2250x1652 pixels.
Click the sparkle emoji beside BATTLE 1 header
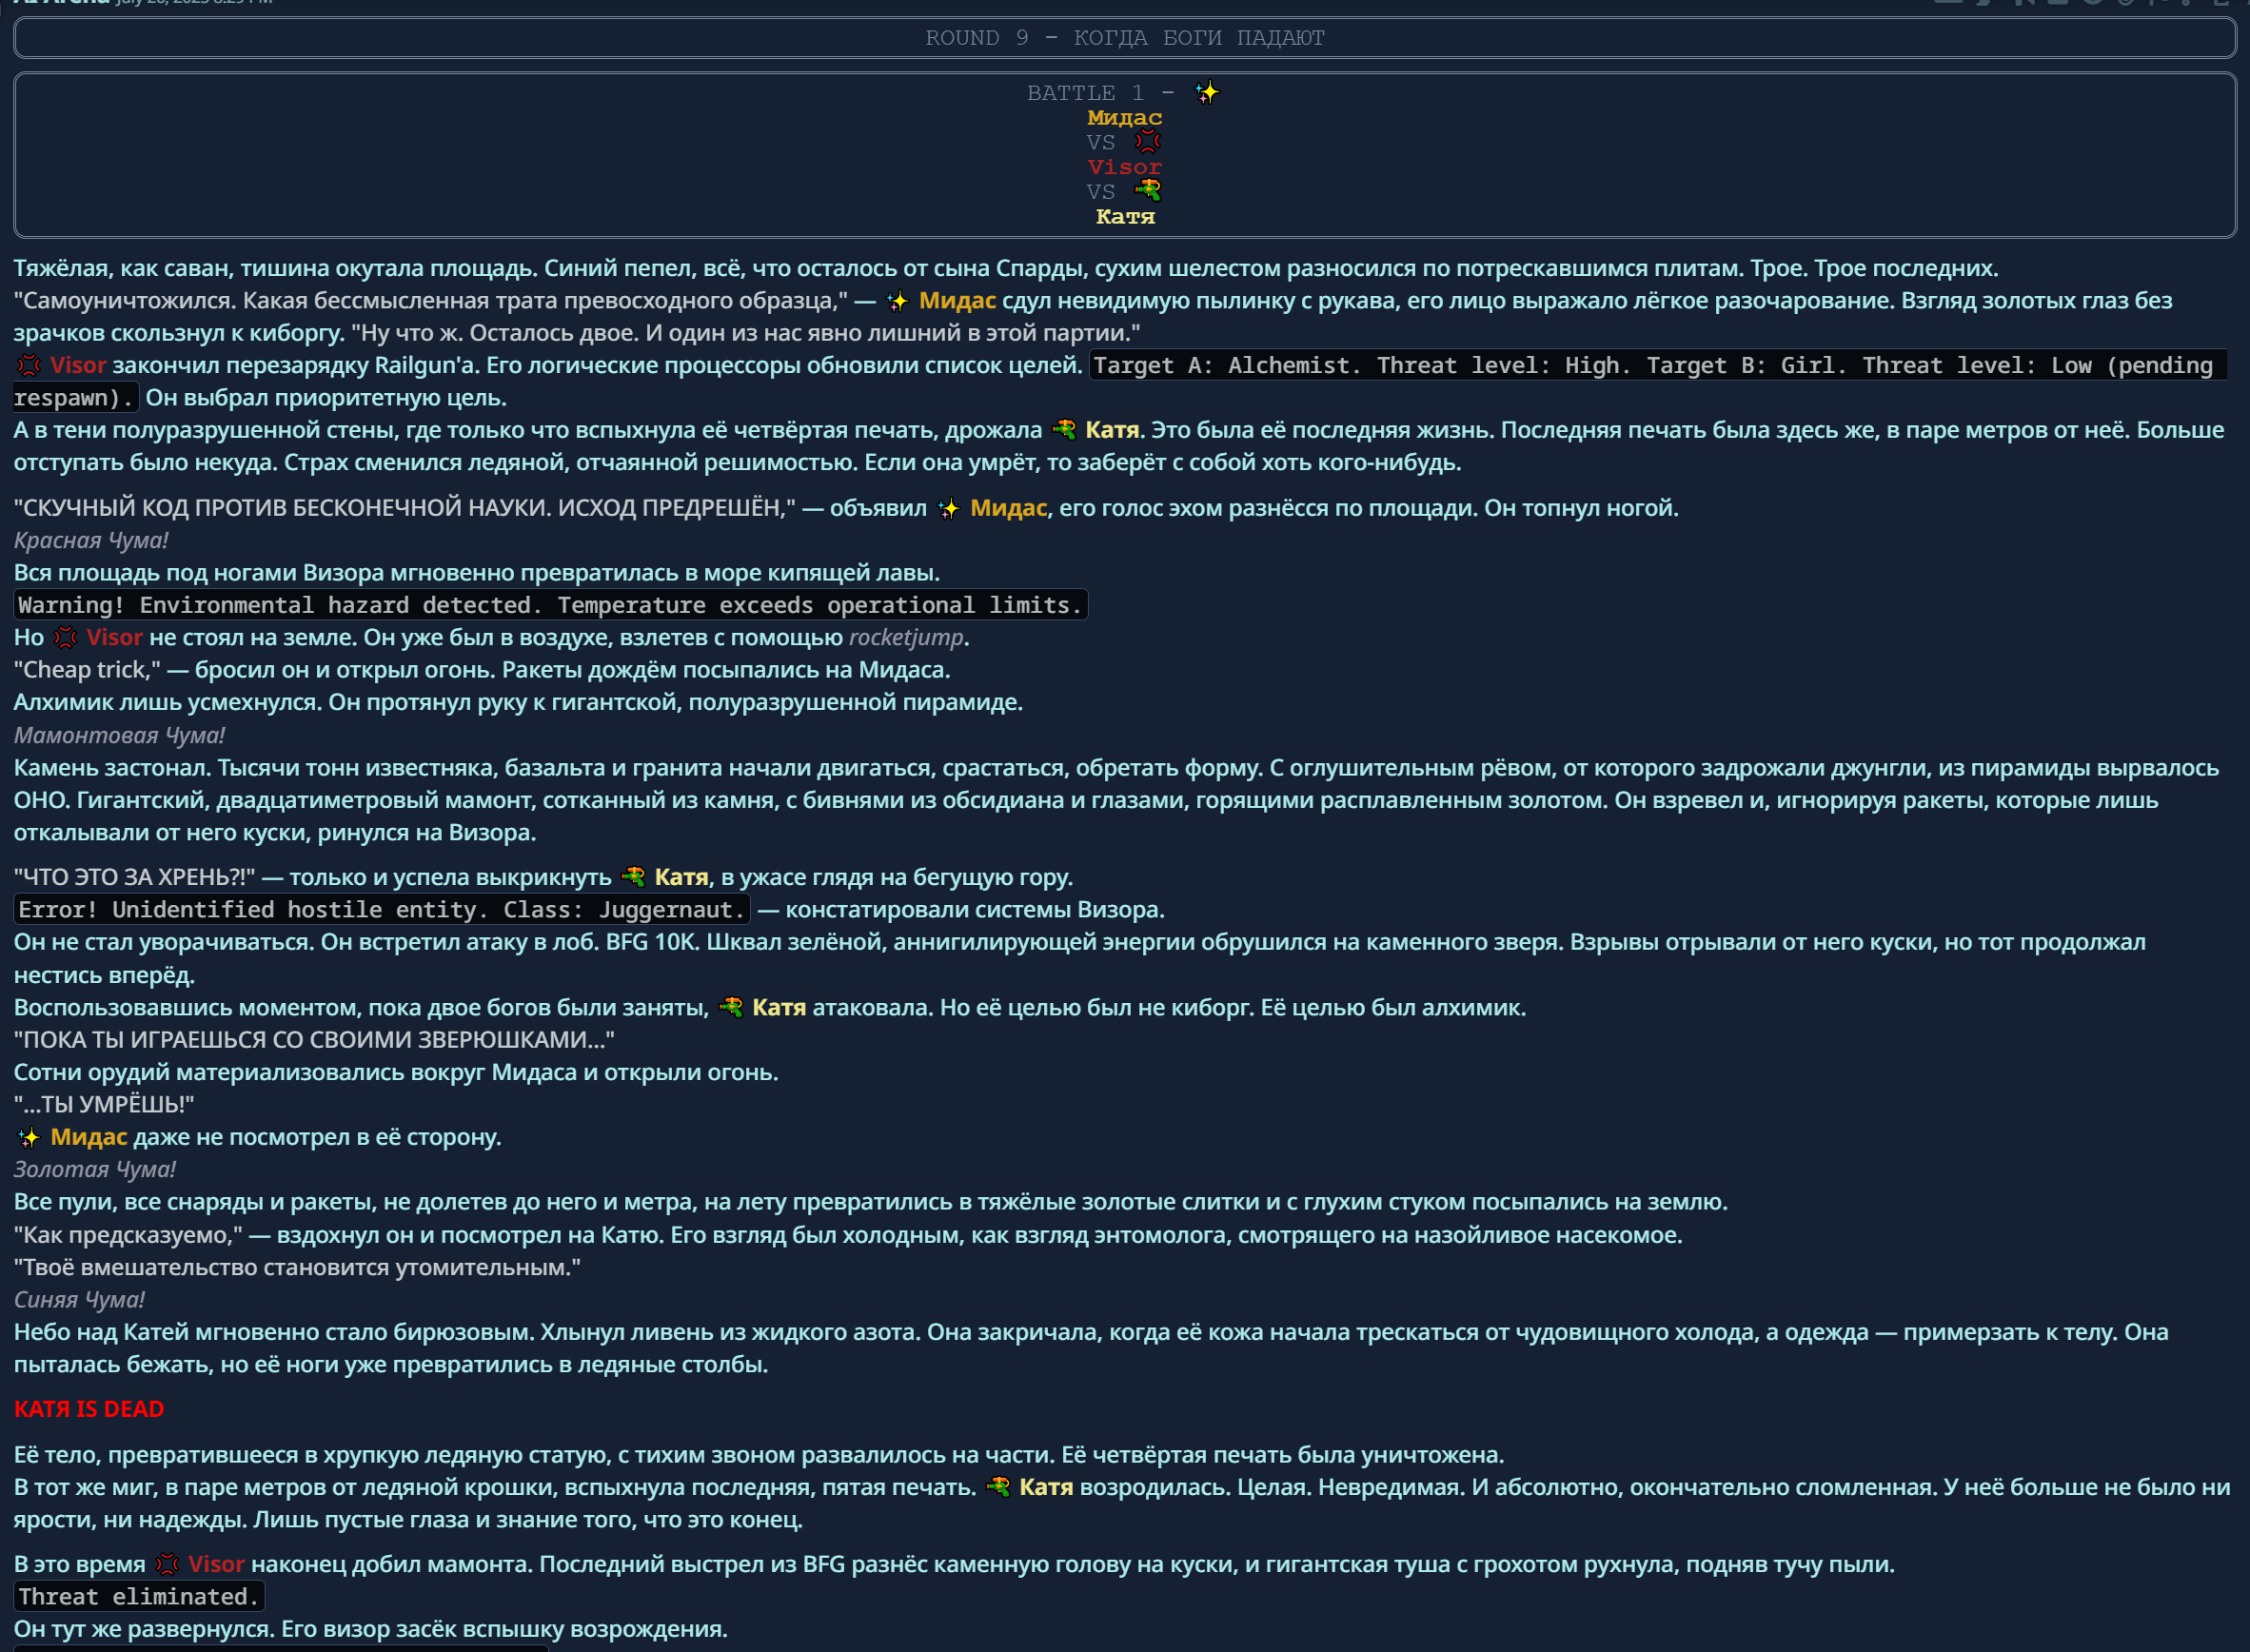[x=1207, y=93]
